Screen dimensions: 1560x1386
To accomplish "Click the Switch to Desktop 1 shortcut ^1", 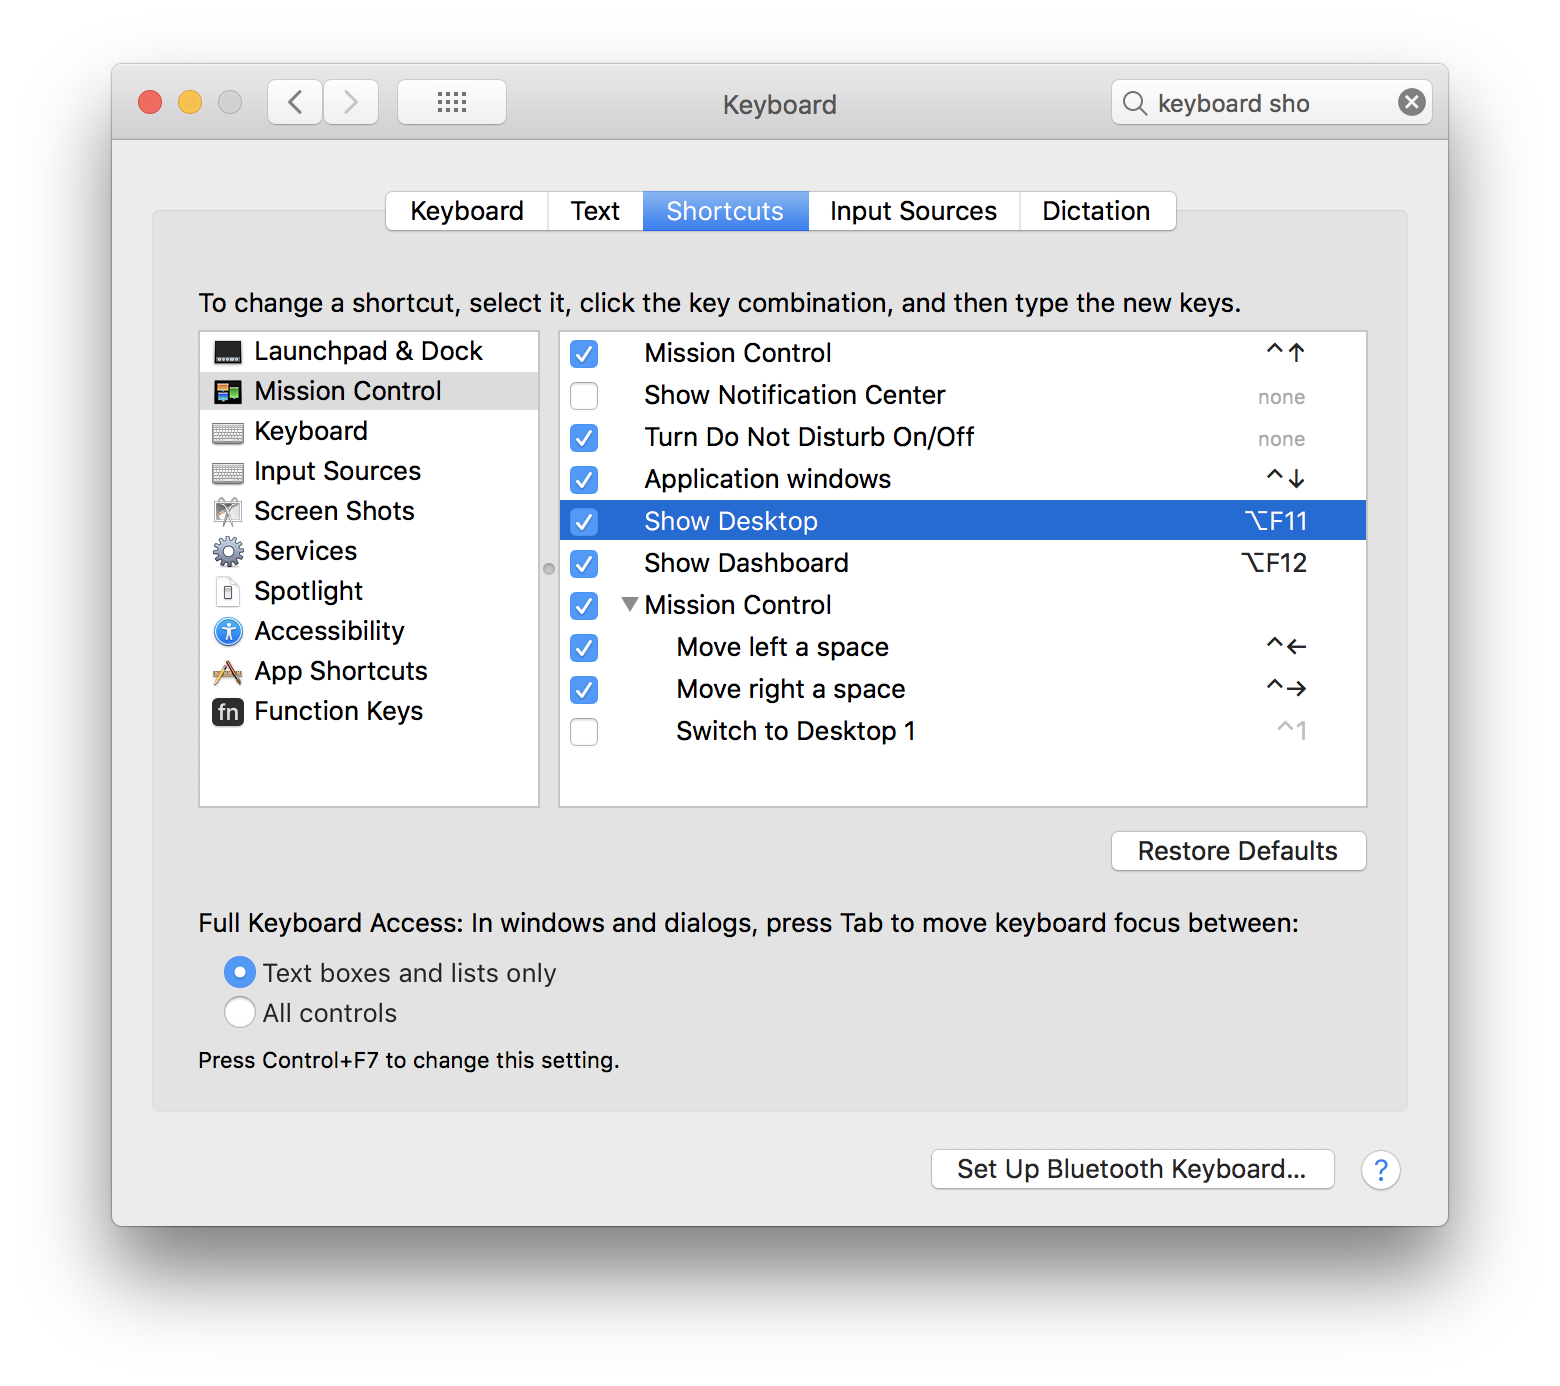I will click(x=1291, y=730).
